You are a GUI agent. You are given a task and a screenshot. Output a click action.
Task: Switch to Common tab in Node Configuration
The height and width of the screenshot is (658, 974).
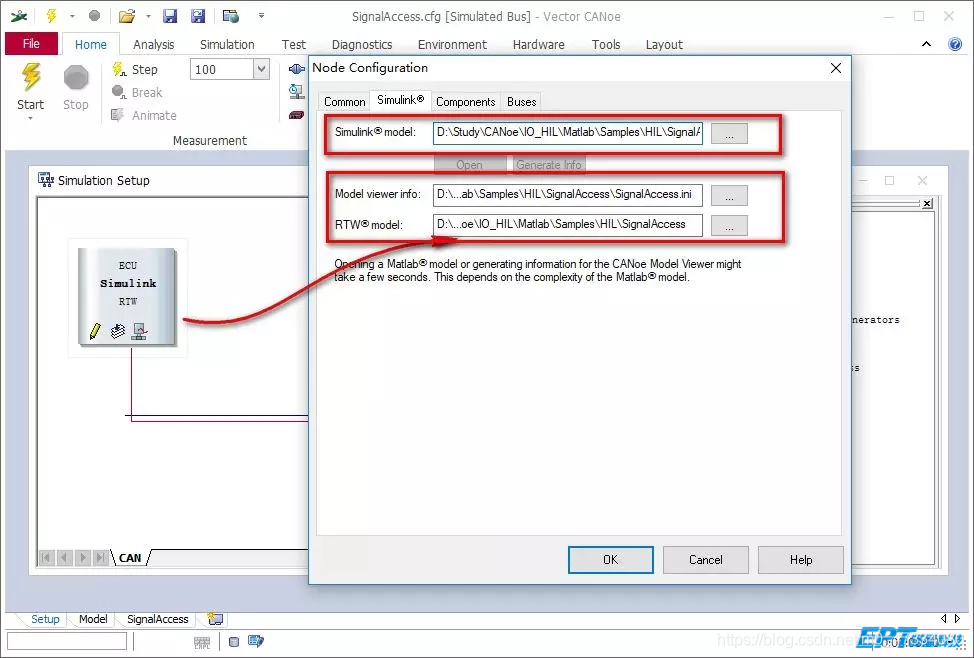(344, 102)
